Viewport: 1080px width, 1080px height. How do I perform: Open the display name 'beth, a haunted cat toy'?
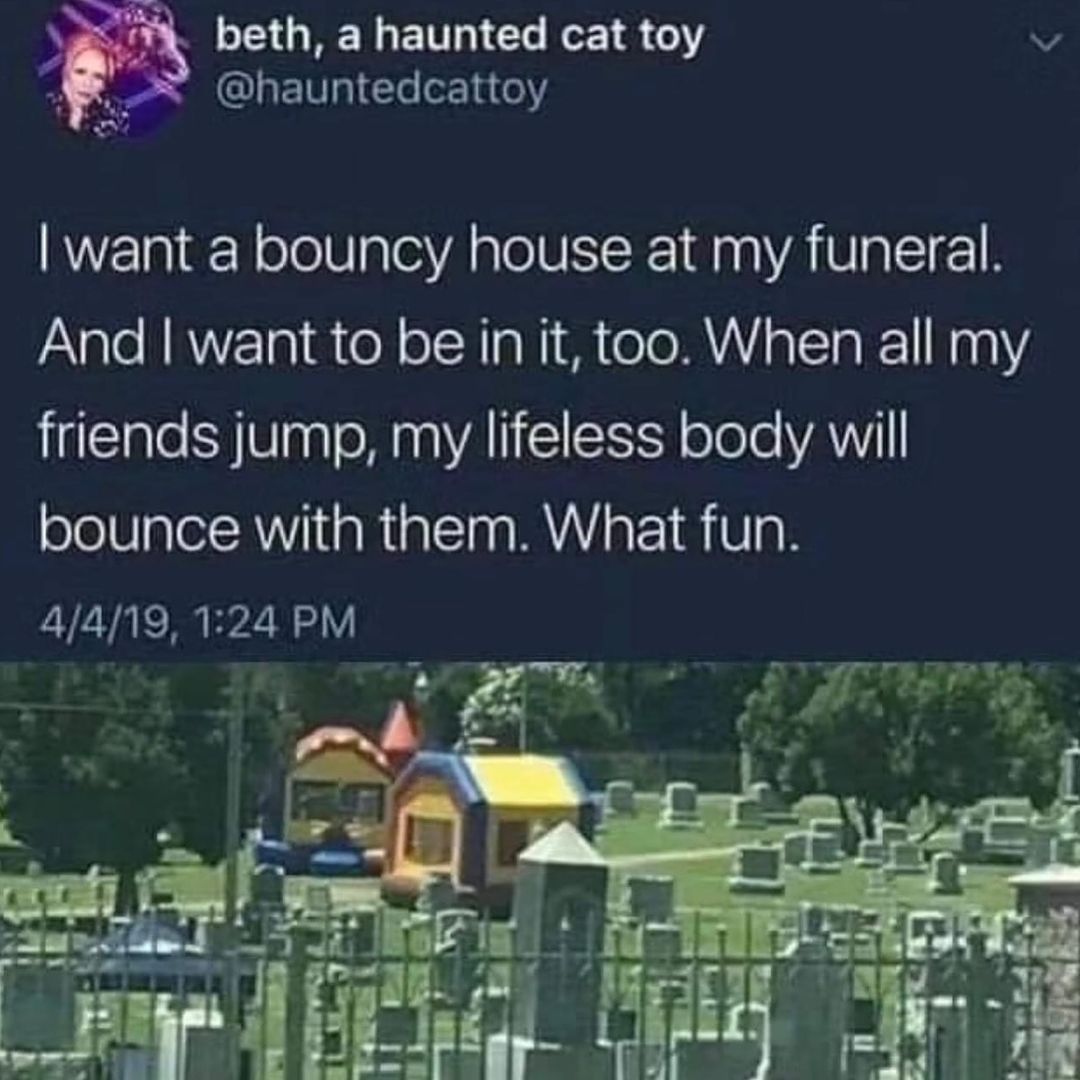(460, 36)
